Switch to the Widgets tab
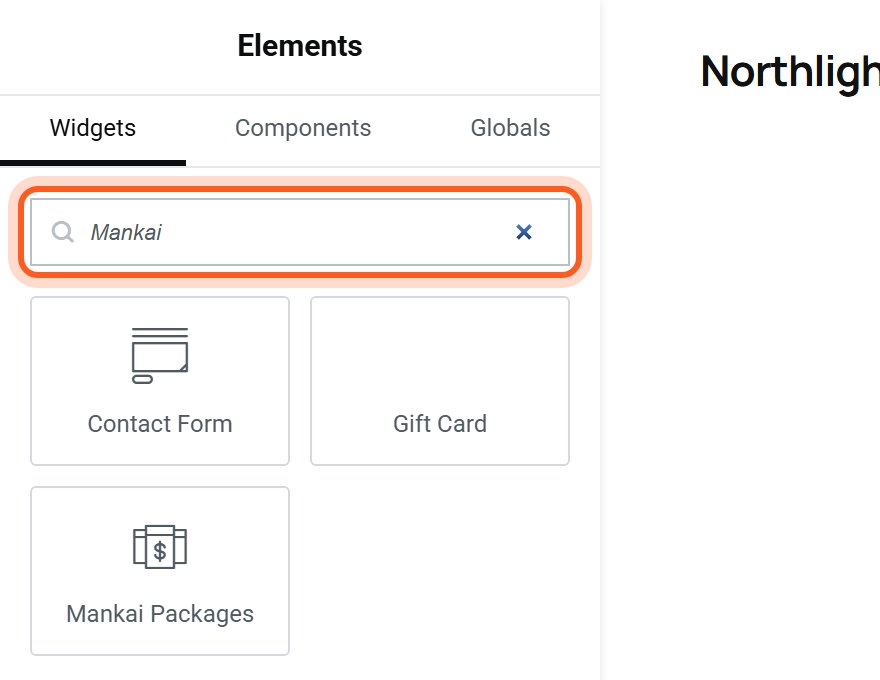Screen dimensions: 880x680 point(93,128)
